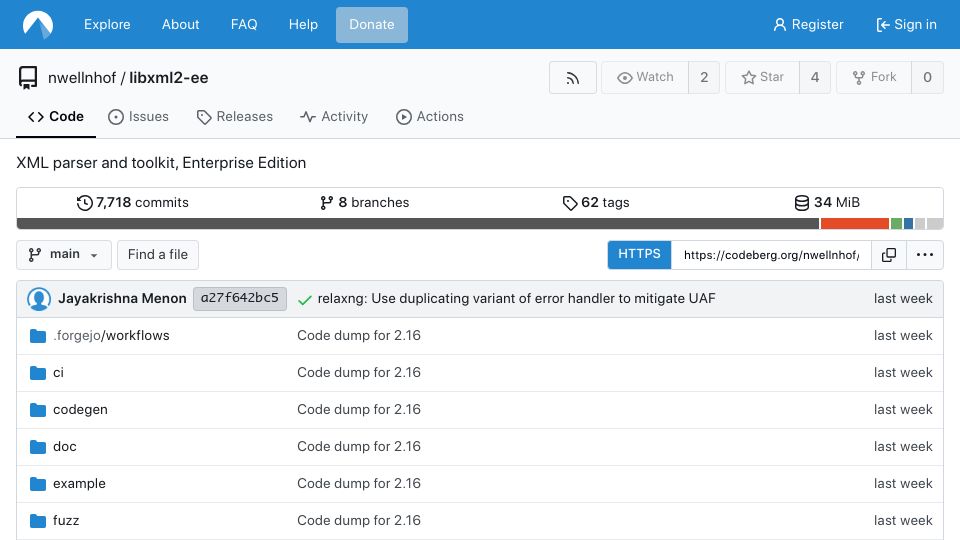This screenshot has width=960, height=540.
Task: Click Find a file button
Action: pyautogui.click(x=158, y=255)
